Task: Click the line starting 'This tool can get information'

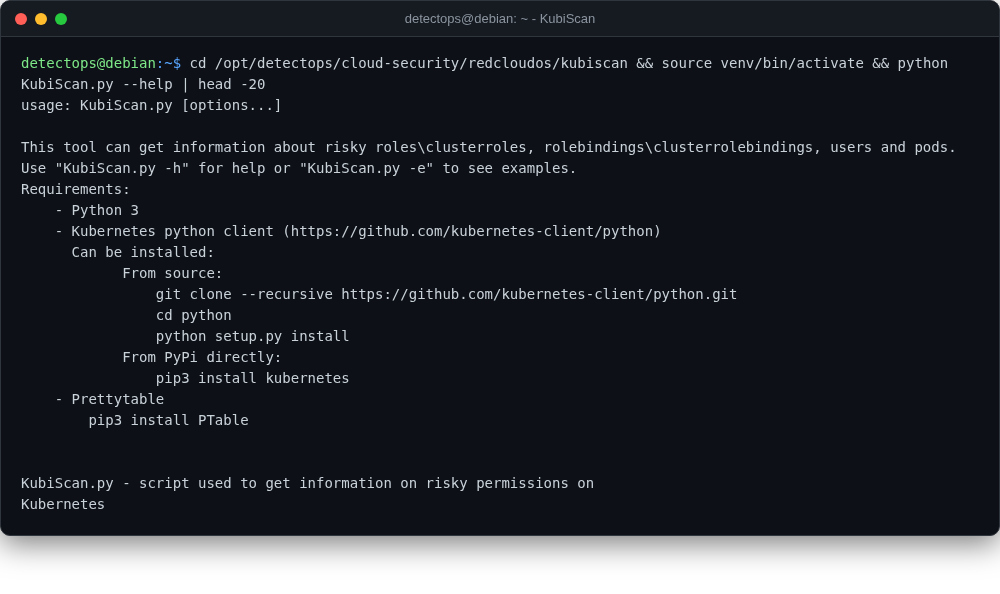Action: 489,147
